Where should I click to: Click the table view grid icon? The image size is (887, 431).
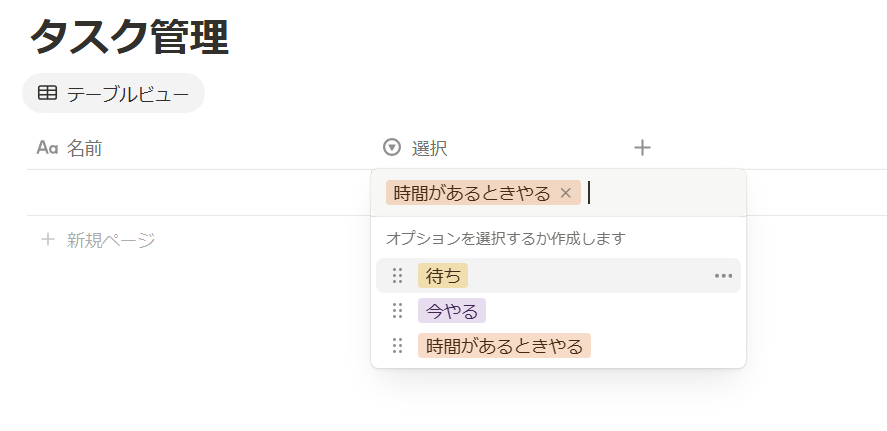(x=48, y=93)
